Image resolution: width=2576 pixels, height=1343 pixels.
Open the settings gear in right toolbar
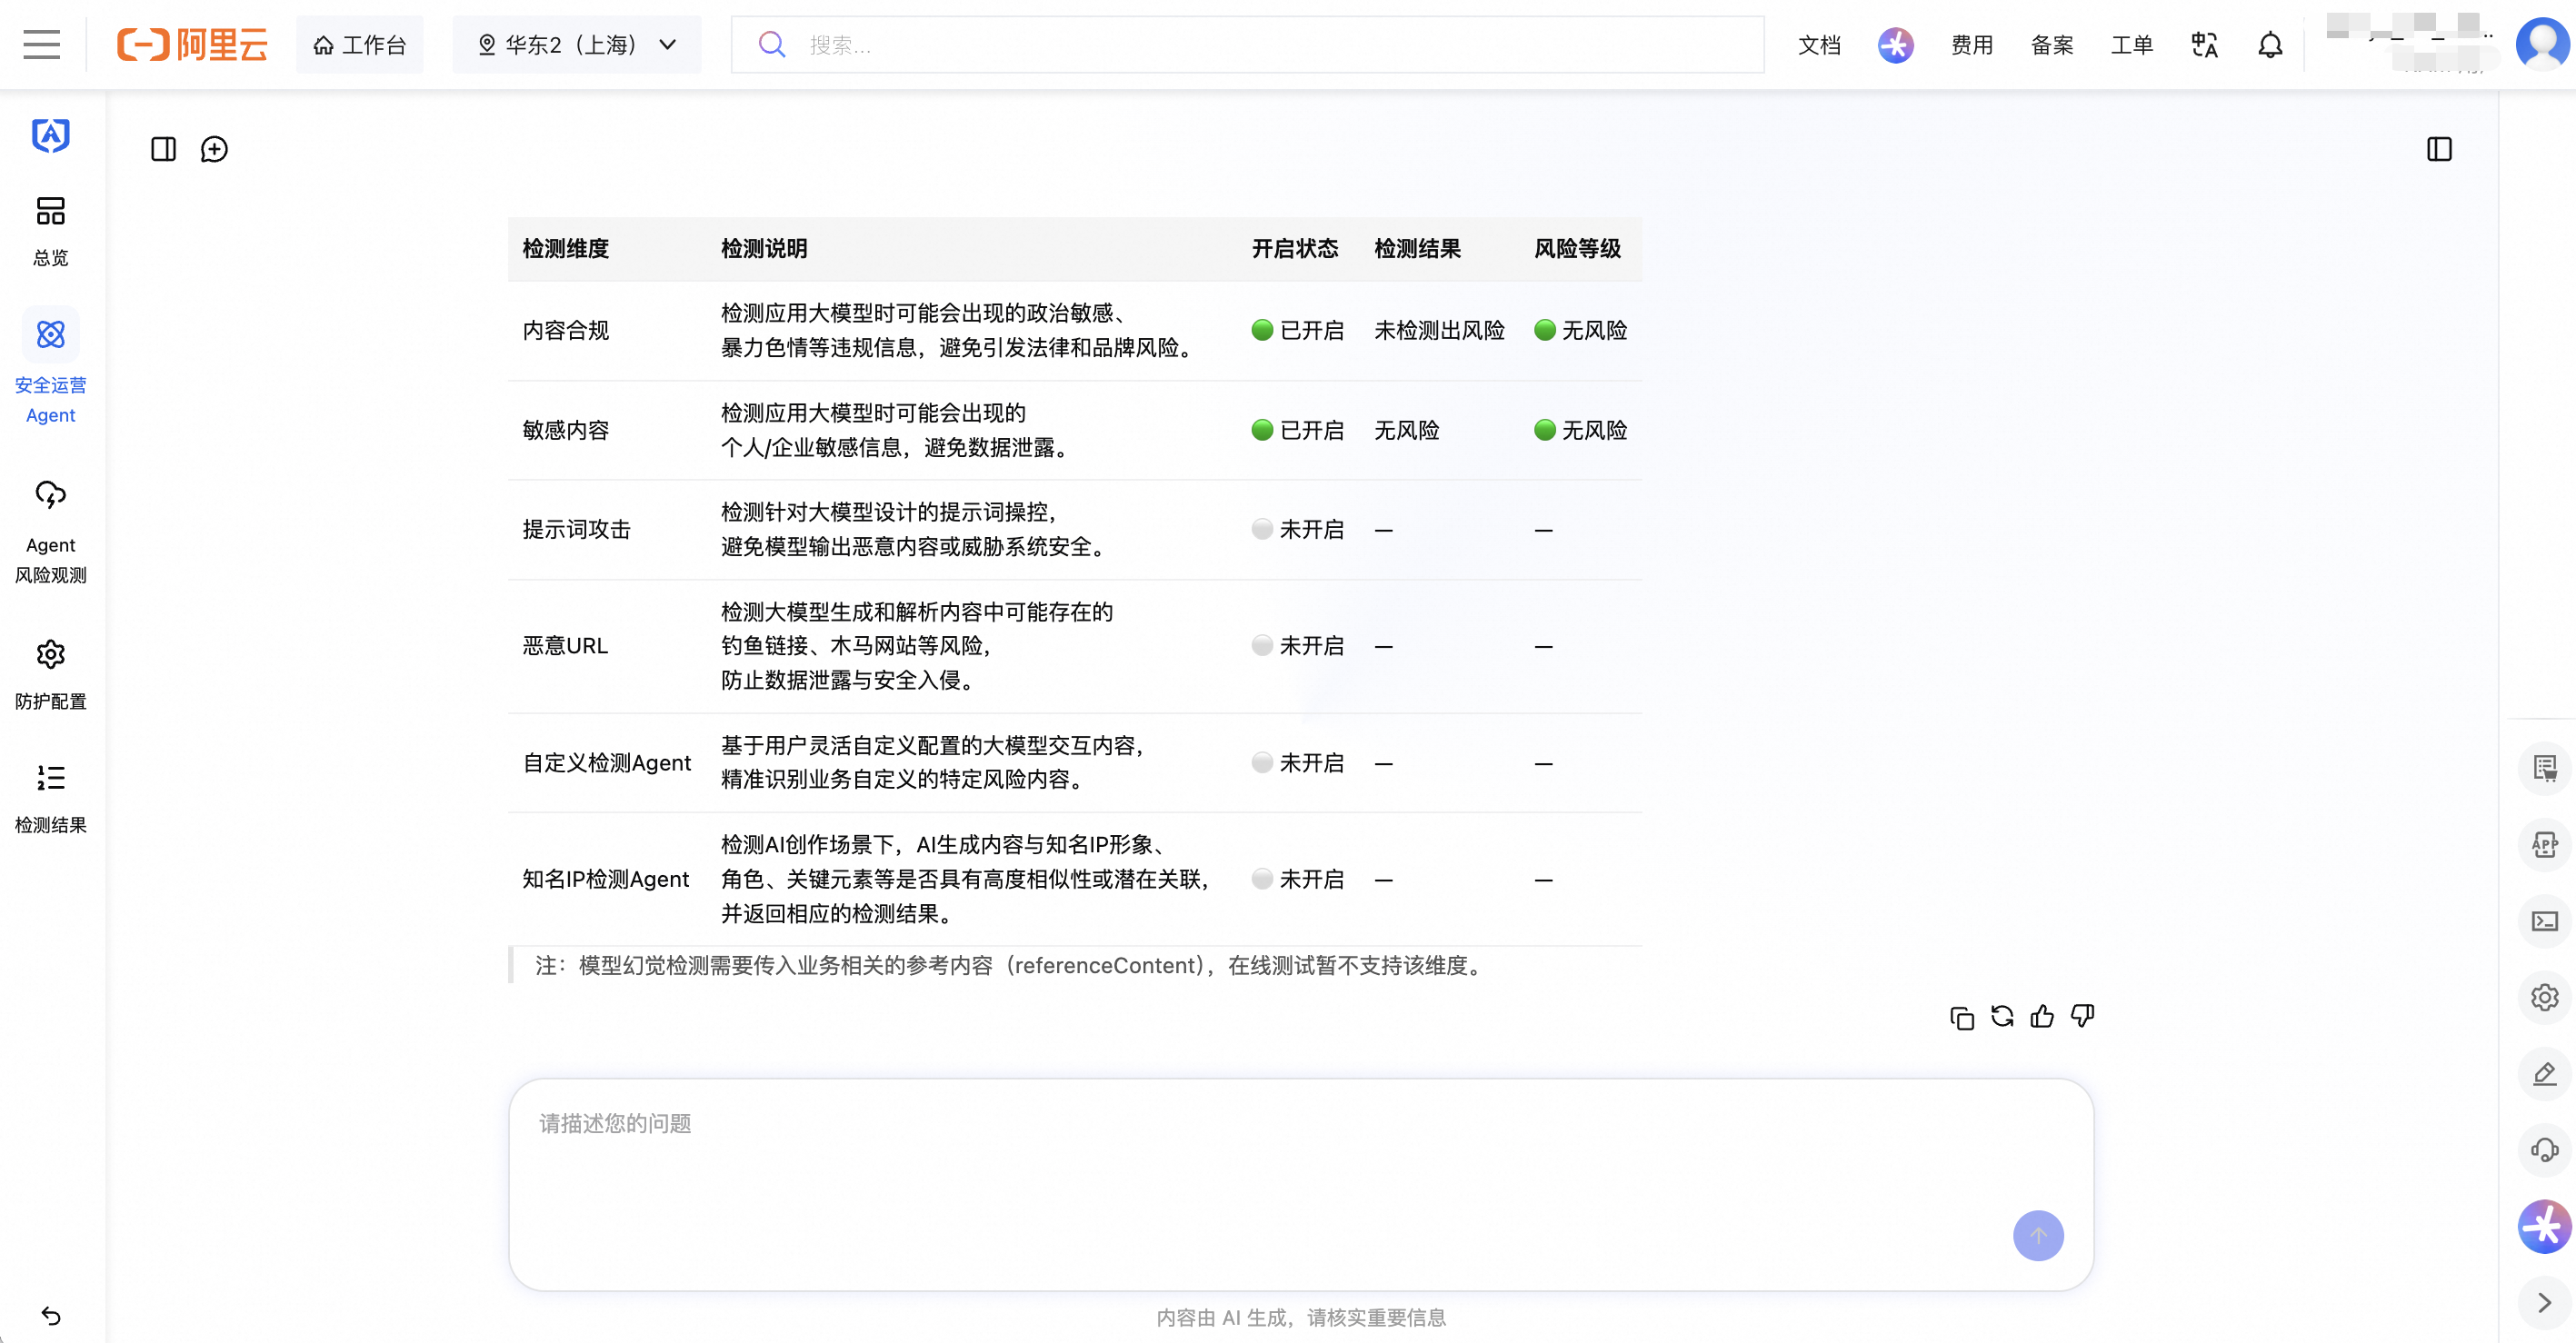[2544, 997]
